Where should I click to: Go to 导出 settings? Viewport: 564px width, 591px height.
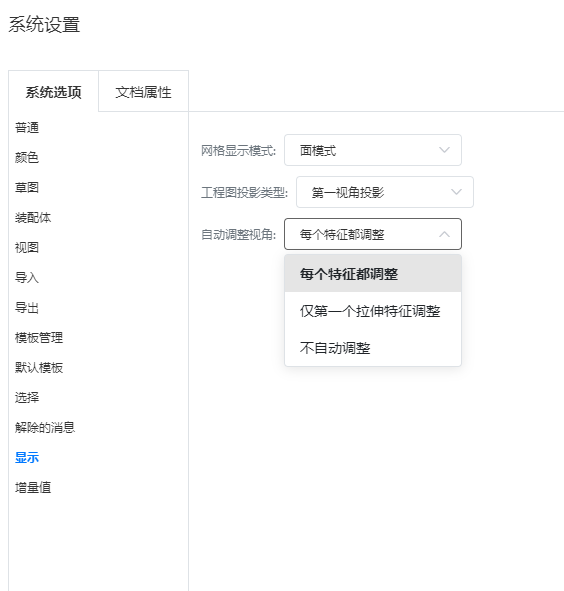(27, 308)
